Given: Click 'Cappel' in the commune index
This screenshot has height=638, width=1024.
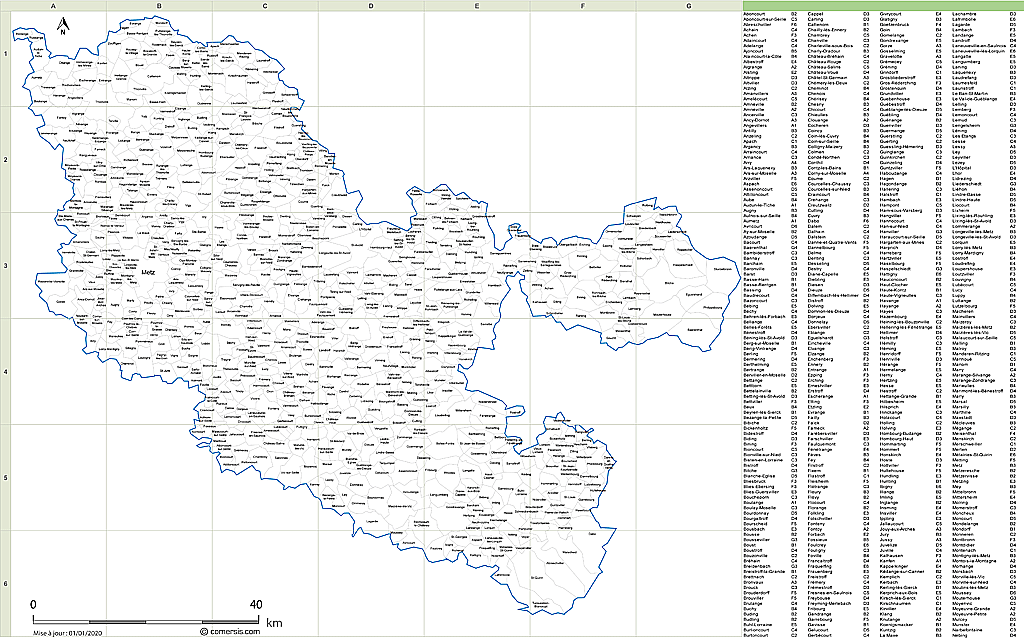Looking at the screenshot, I should click(x=816, y=14).
